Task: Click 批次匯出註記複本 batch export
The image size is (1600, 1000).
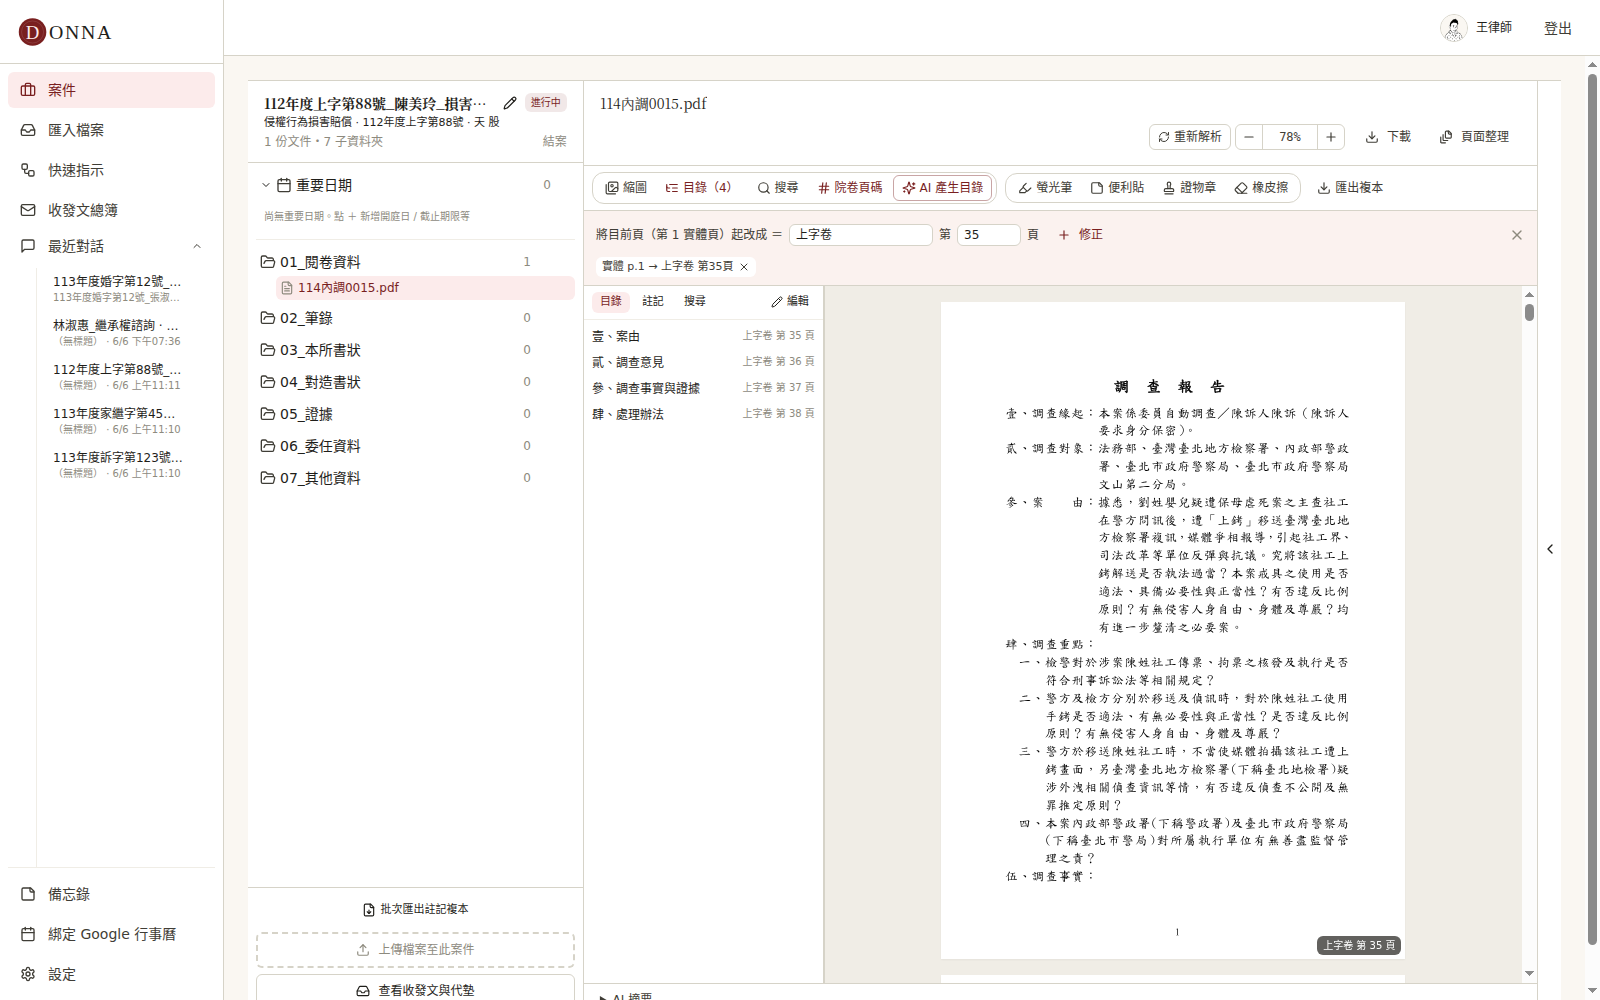Action: point(415,909)
